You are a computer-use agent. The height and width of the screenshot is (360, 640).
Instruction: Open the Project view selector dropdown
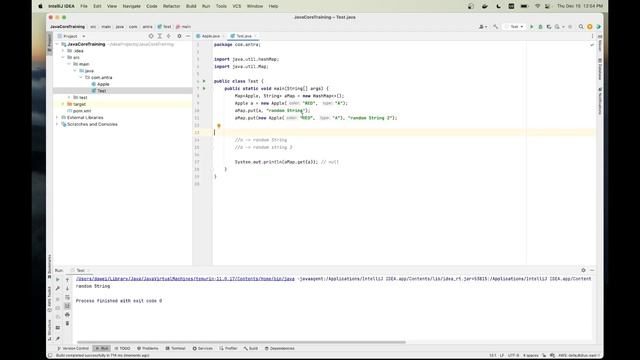point(71,36)
